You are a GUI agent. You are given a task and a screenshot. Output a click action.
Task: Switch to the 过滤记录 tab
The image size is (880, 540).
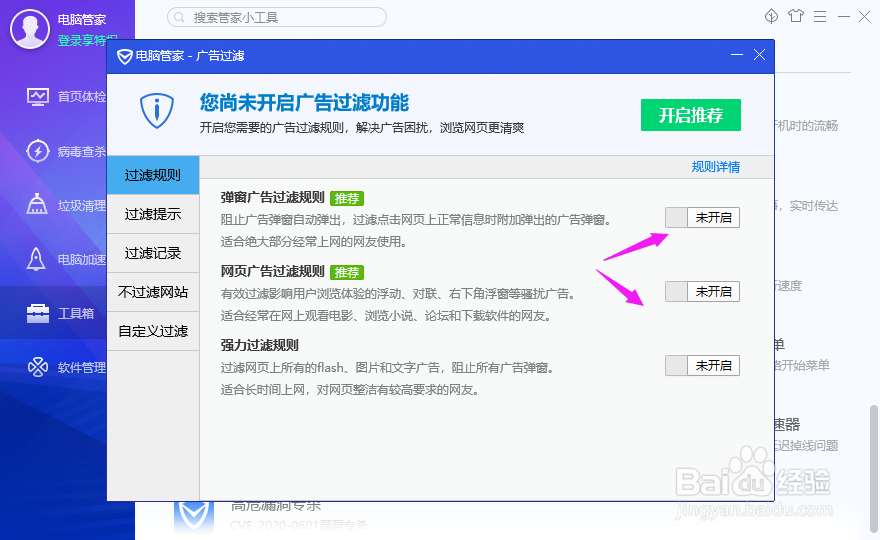pyautogui.click(x=153, y=253)
